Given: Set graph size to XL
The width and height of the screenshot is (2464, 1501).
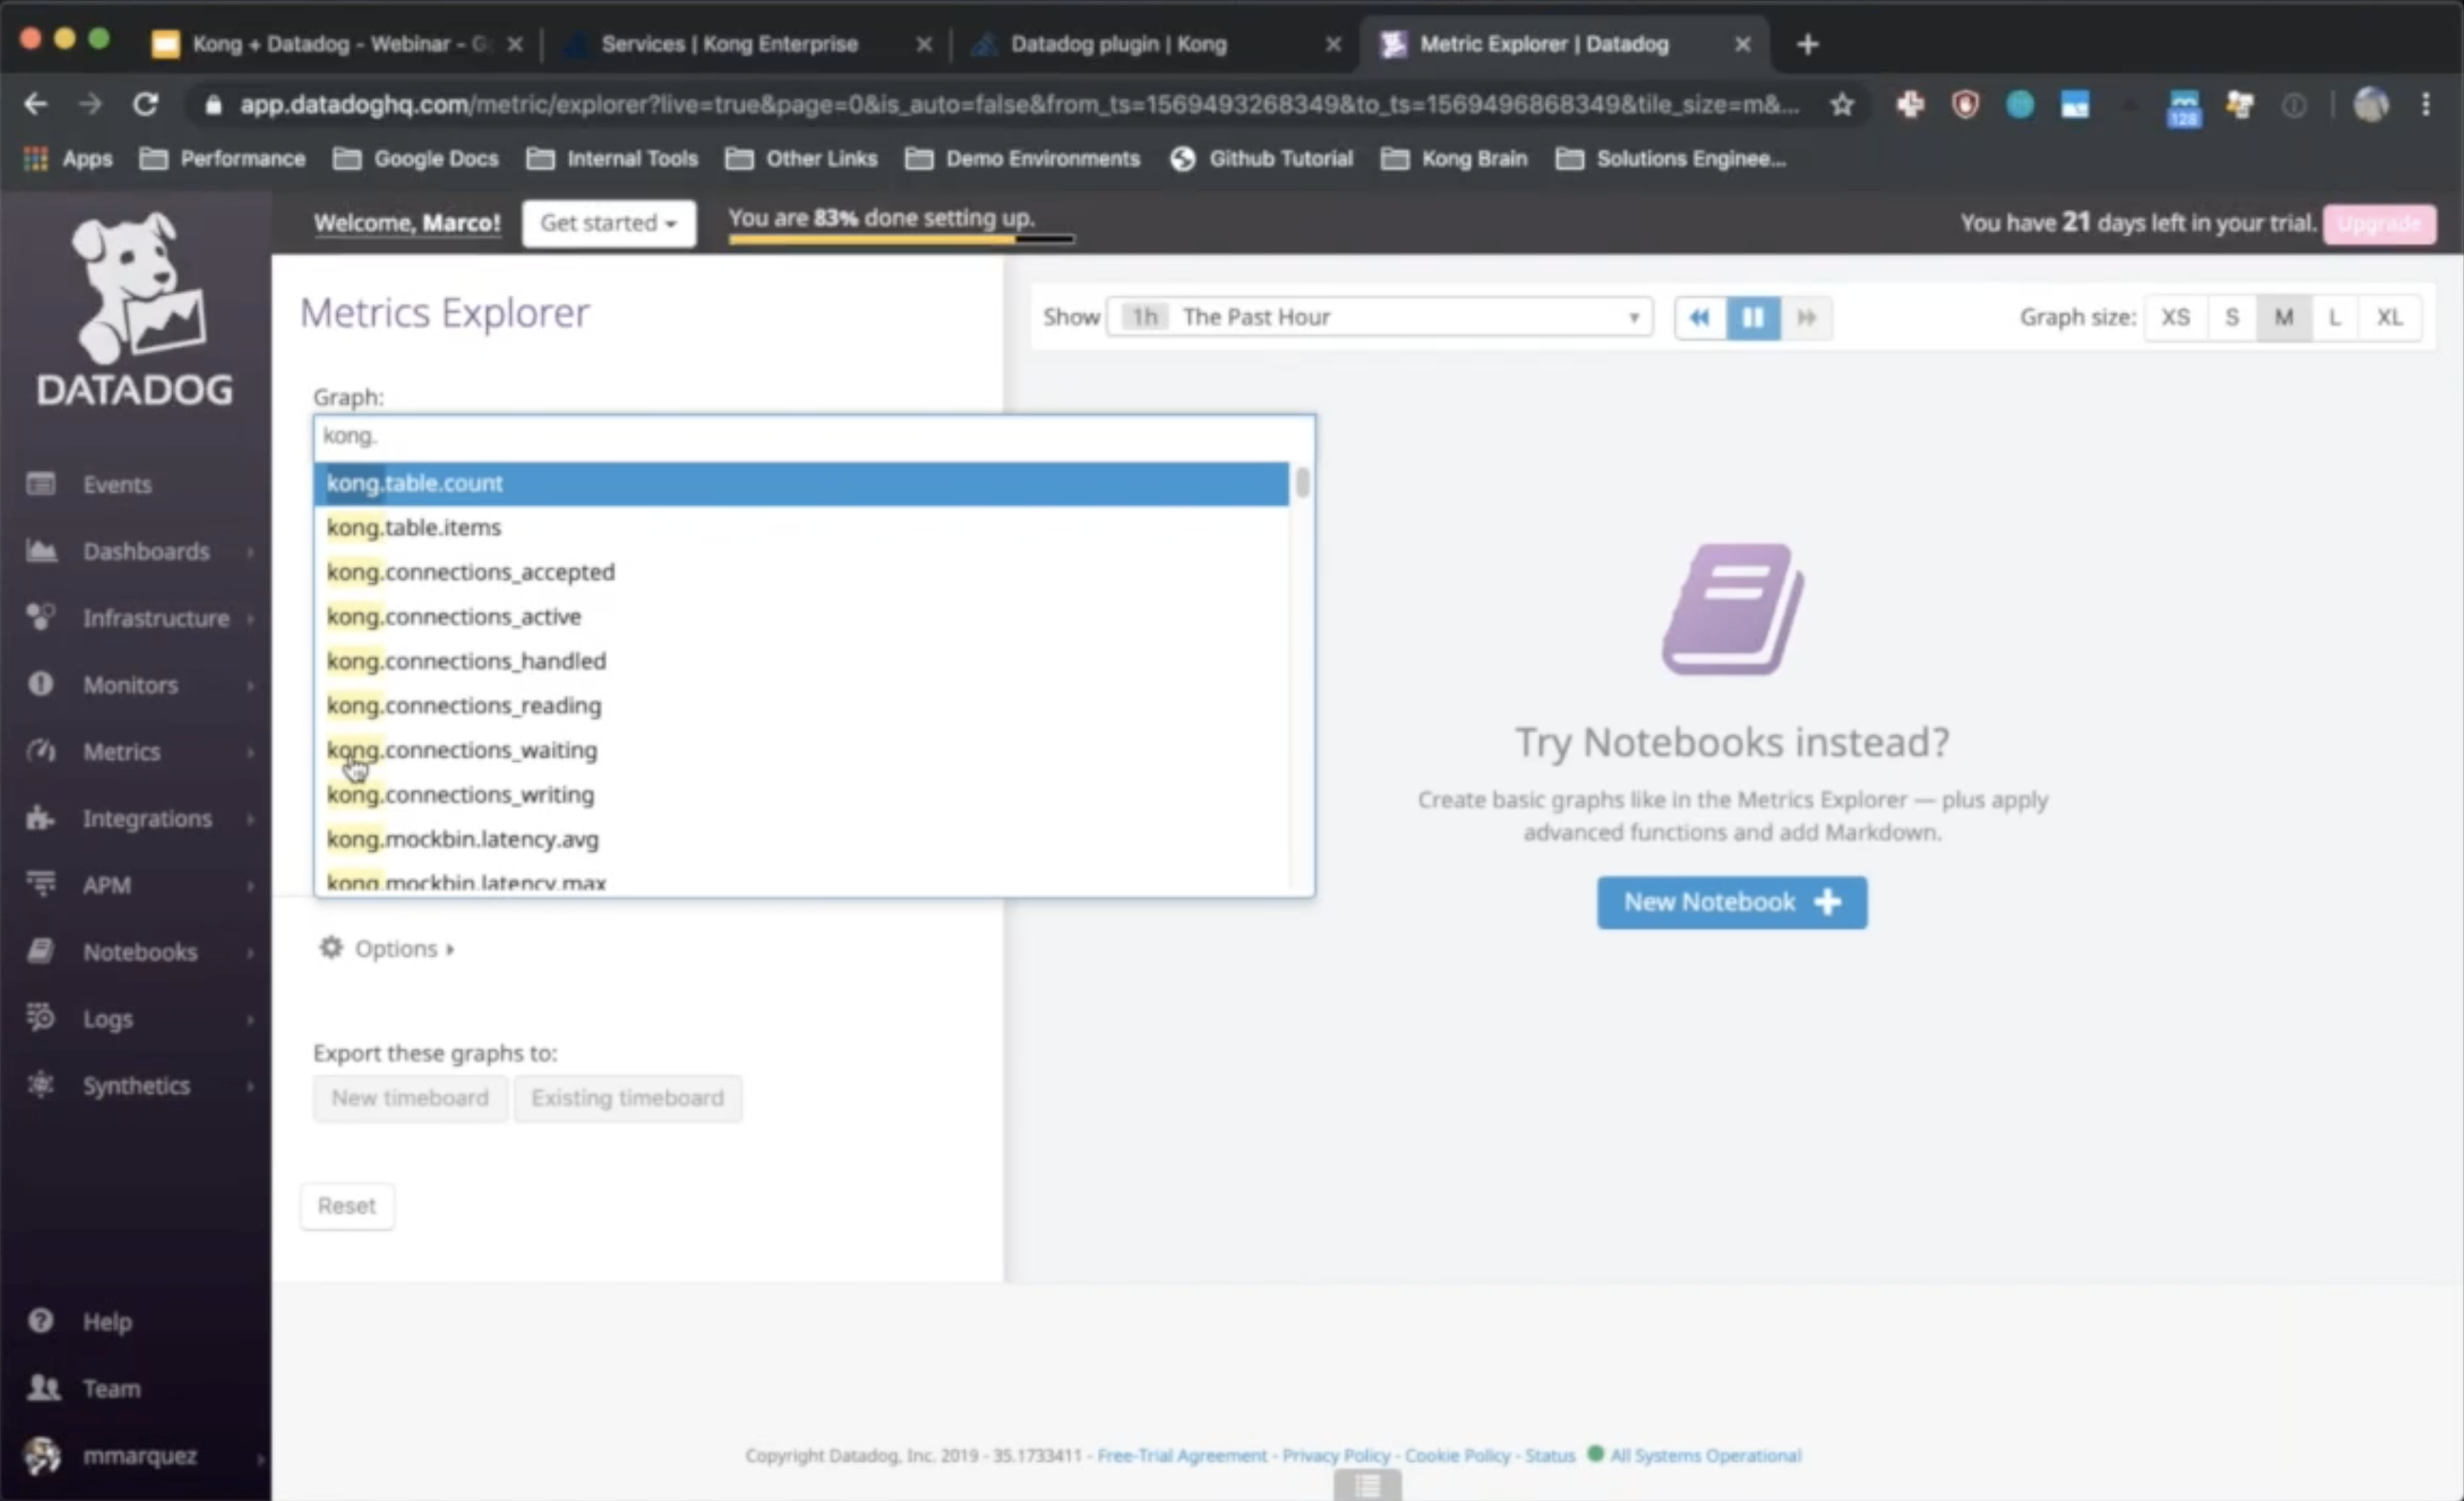Looking at the screenshot, I should pos(2389,317).
